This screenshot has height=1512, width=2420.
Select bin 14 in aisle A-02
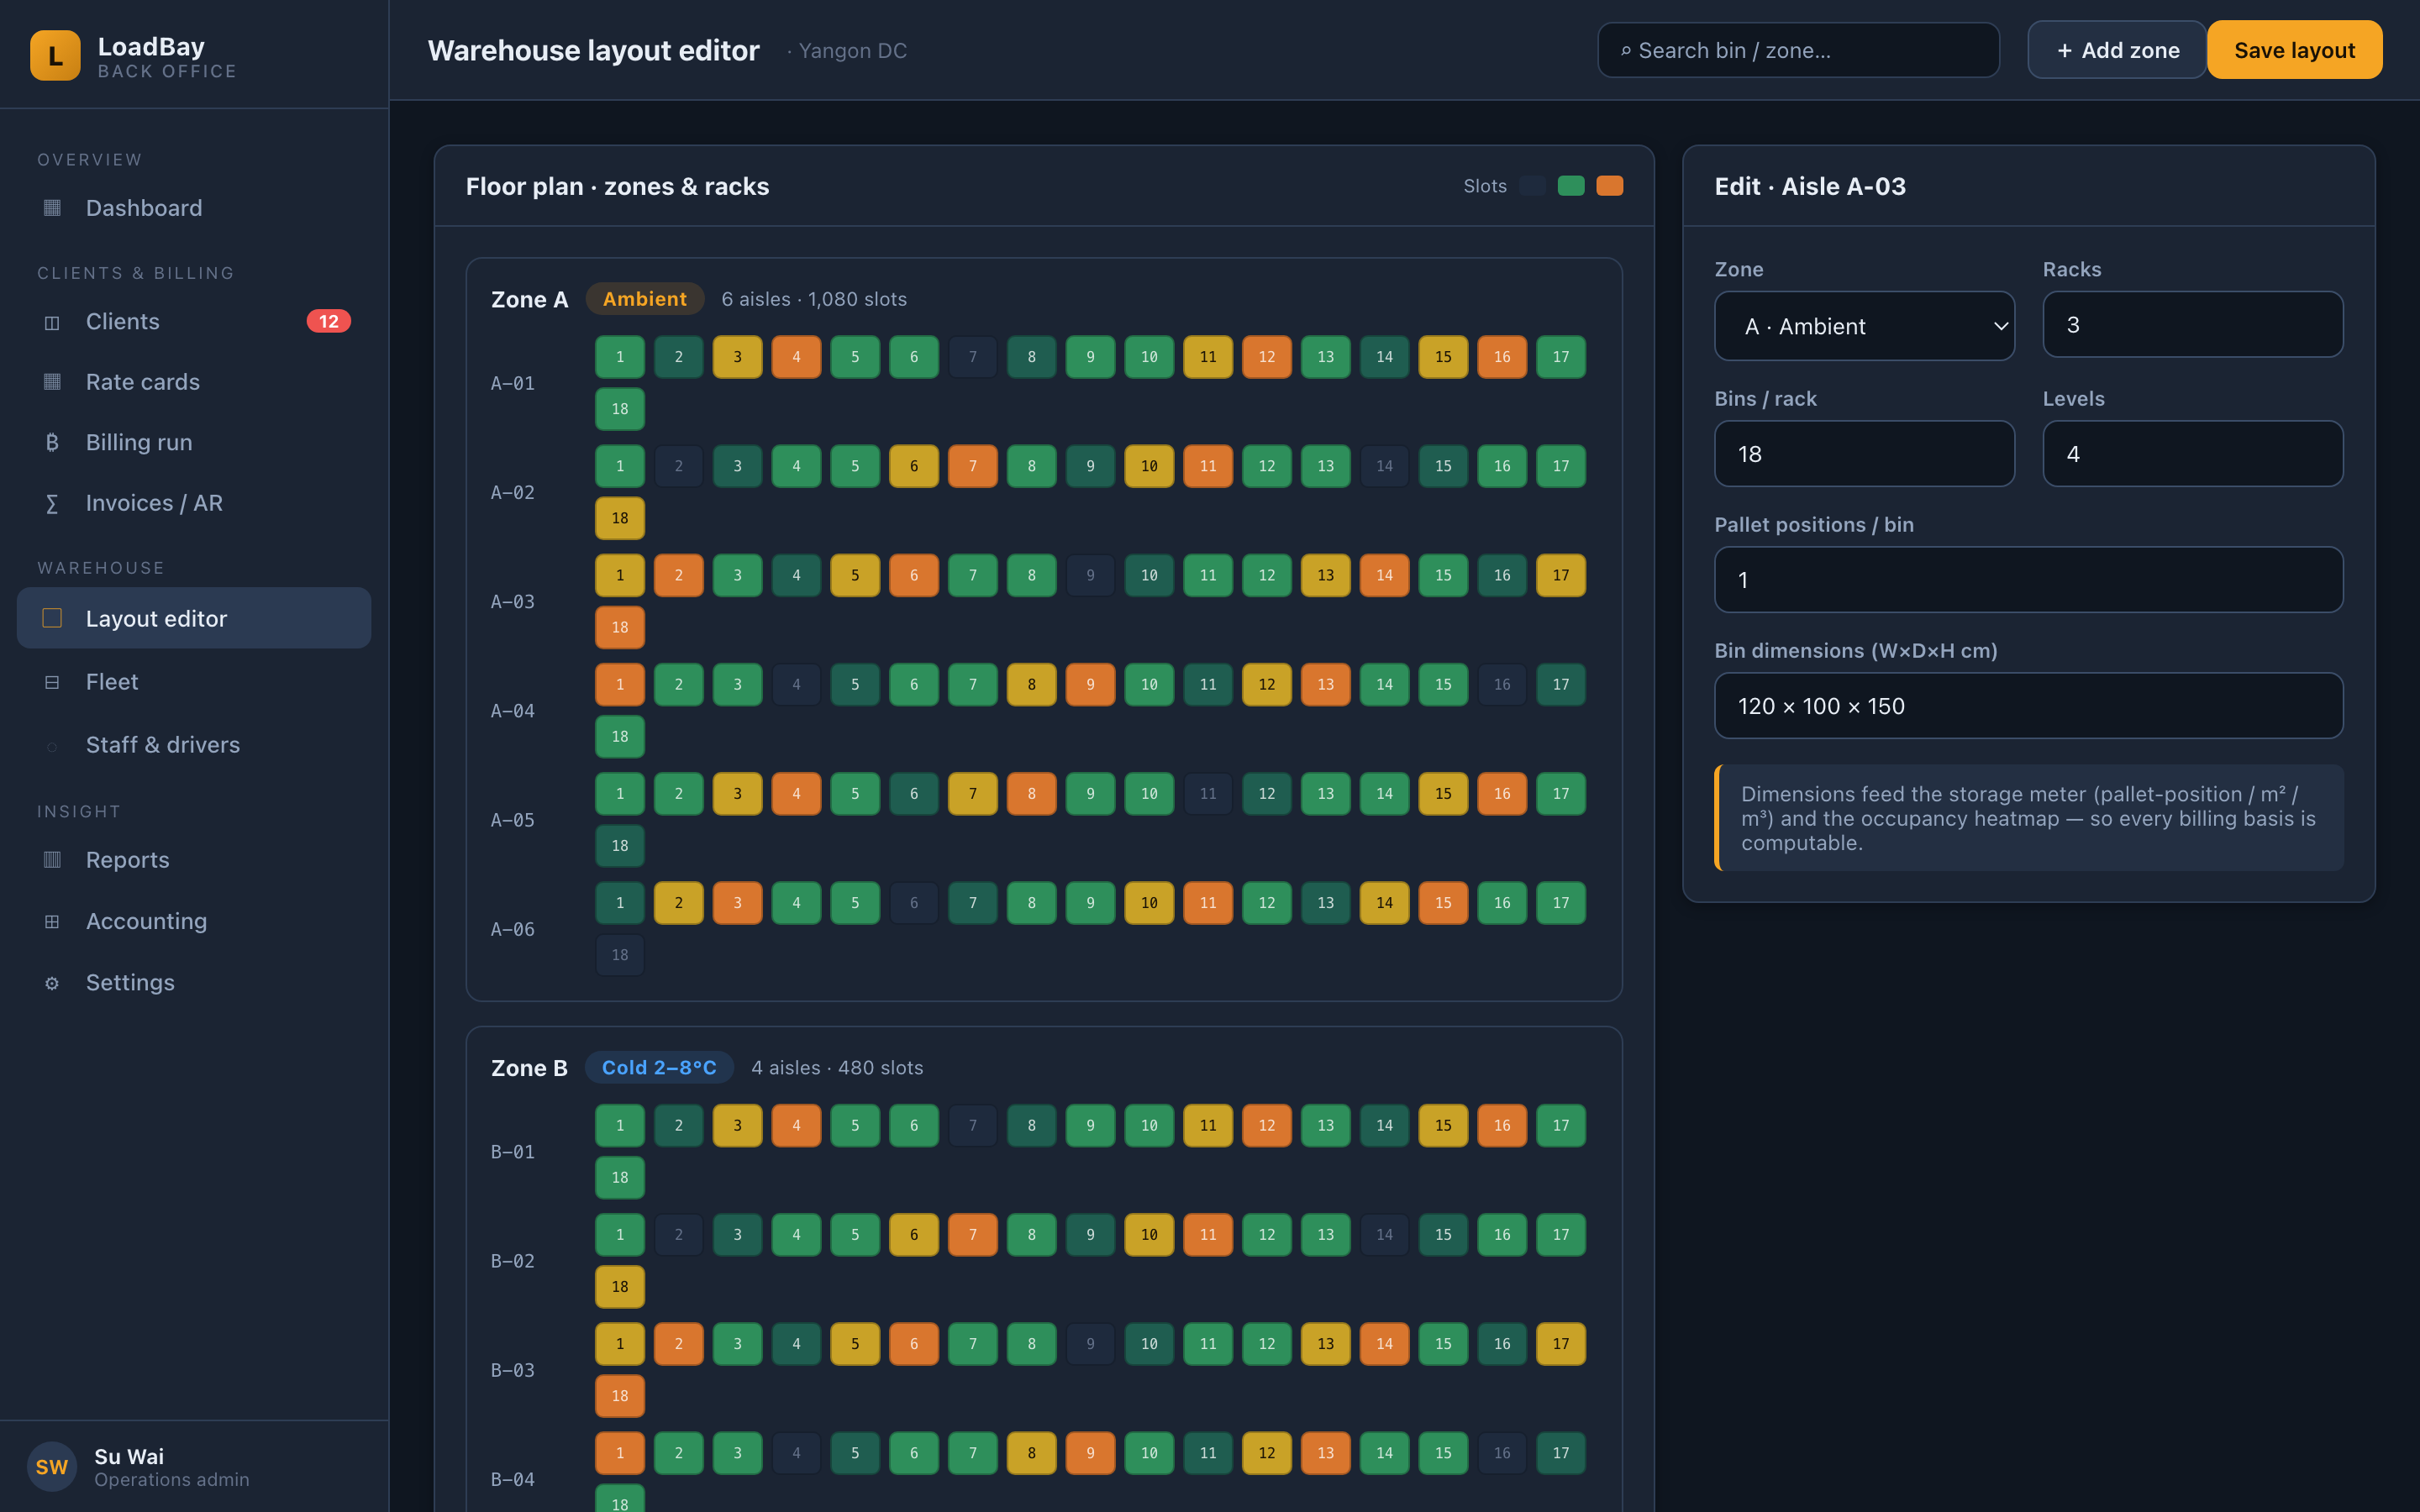(1384, 466)
